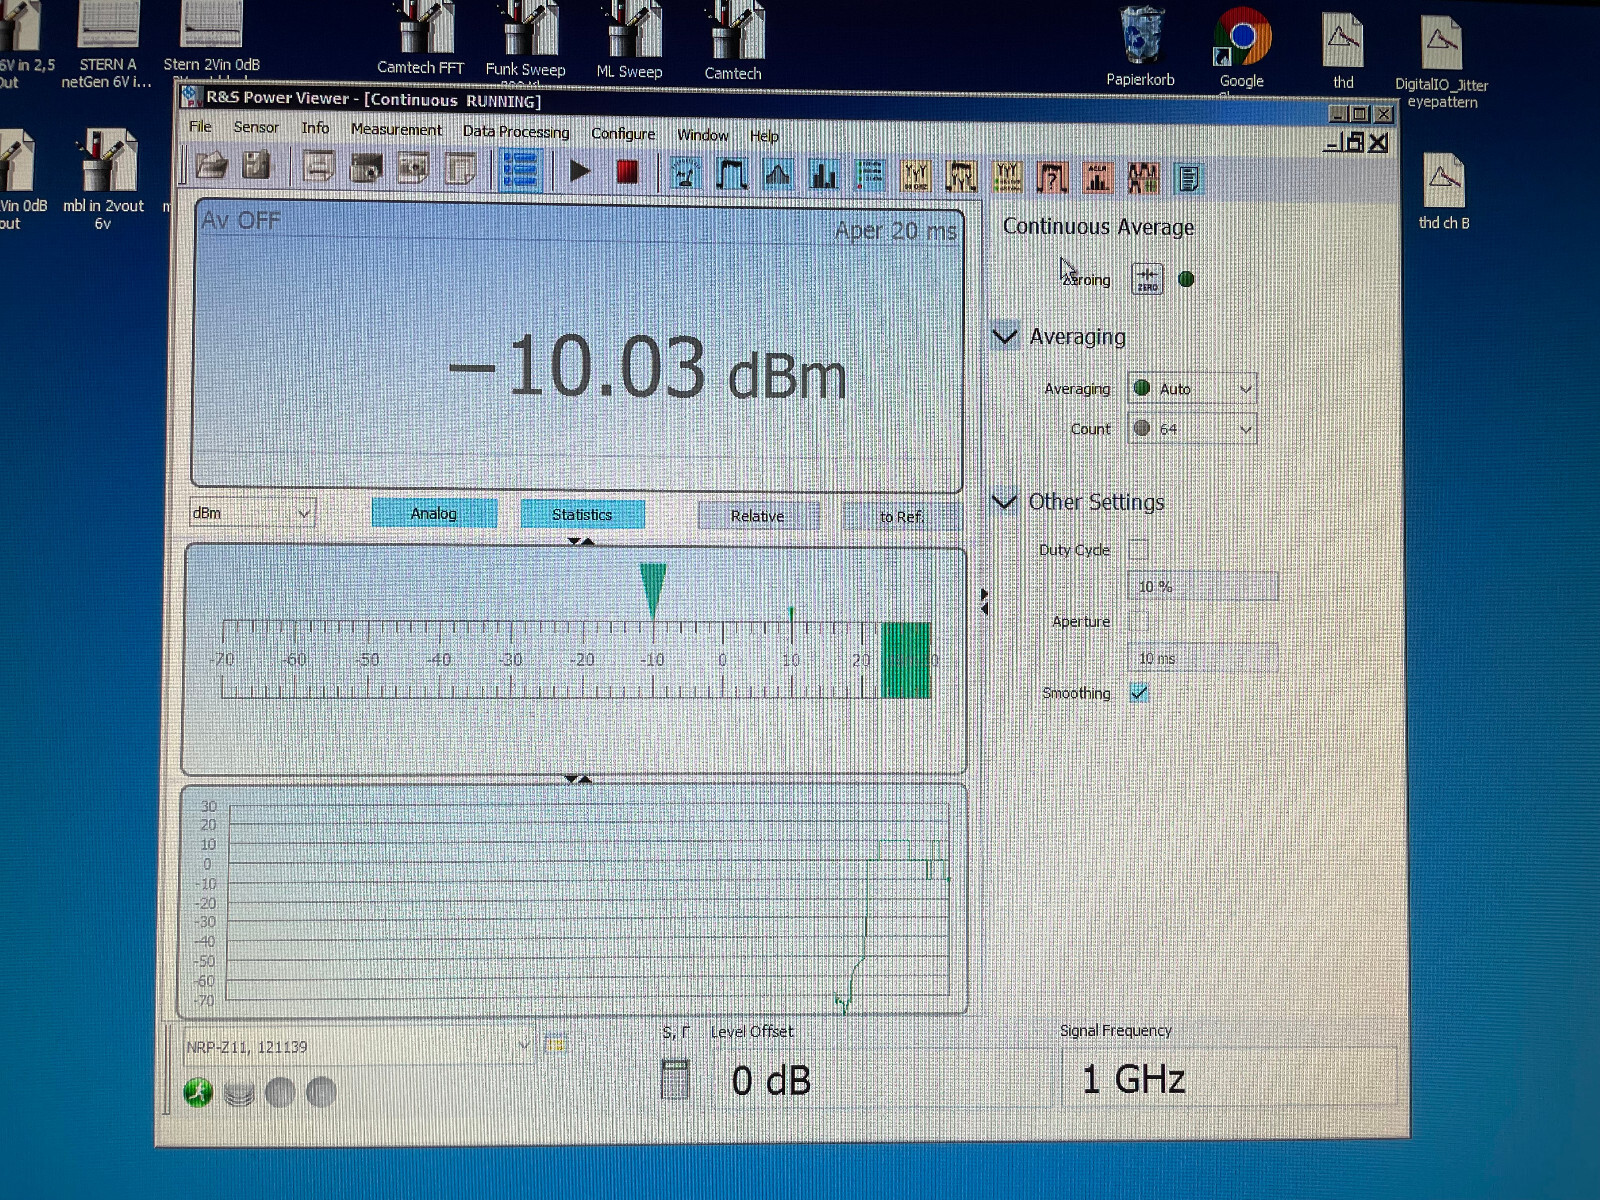Select the blue list view icon
Image resolution: width=1600 pixels, height=1200 pixels.
pos(520,170)
